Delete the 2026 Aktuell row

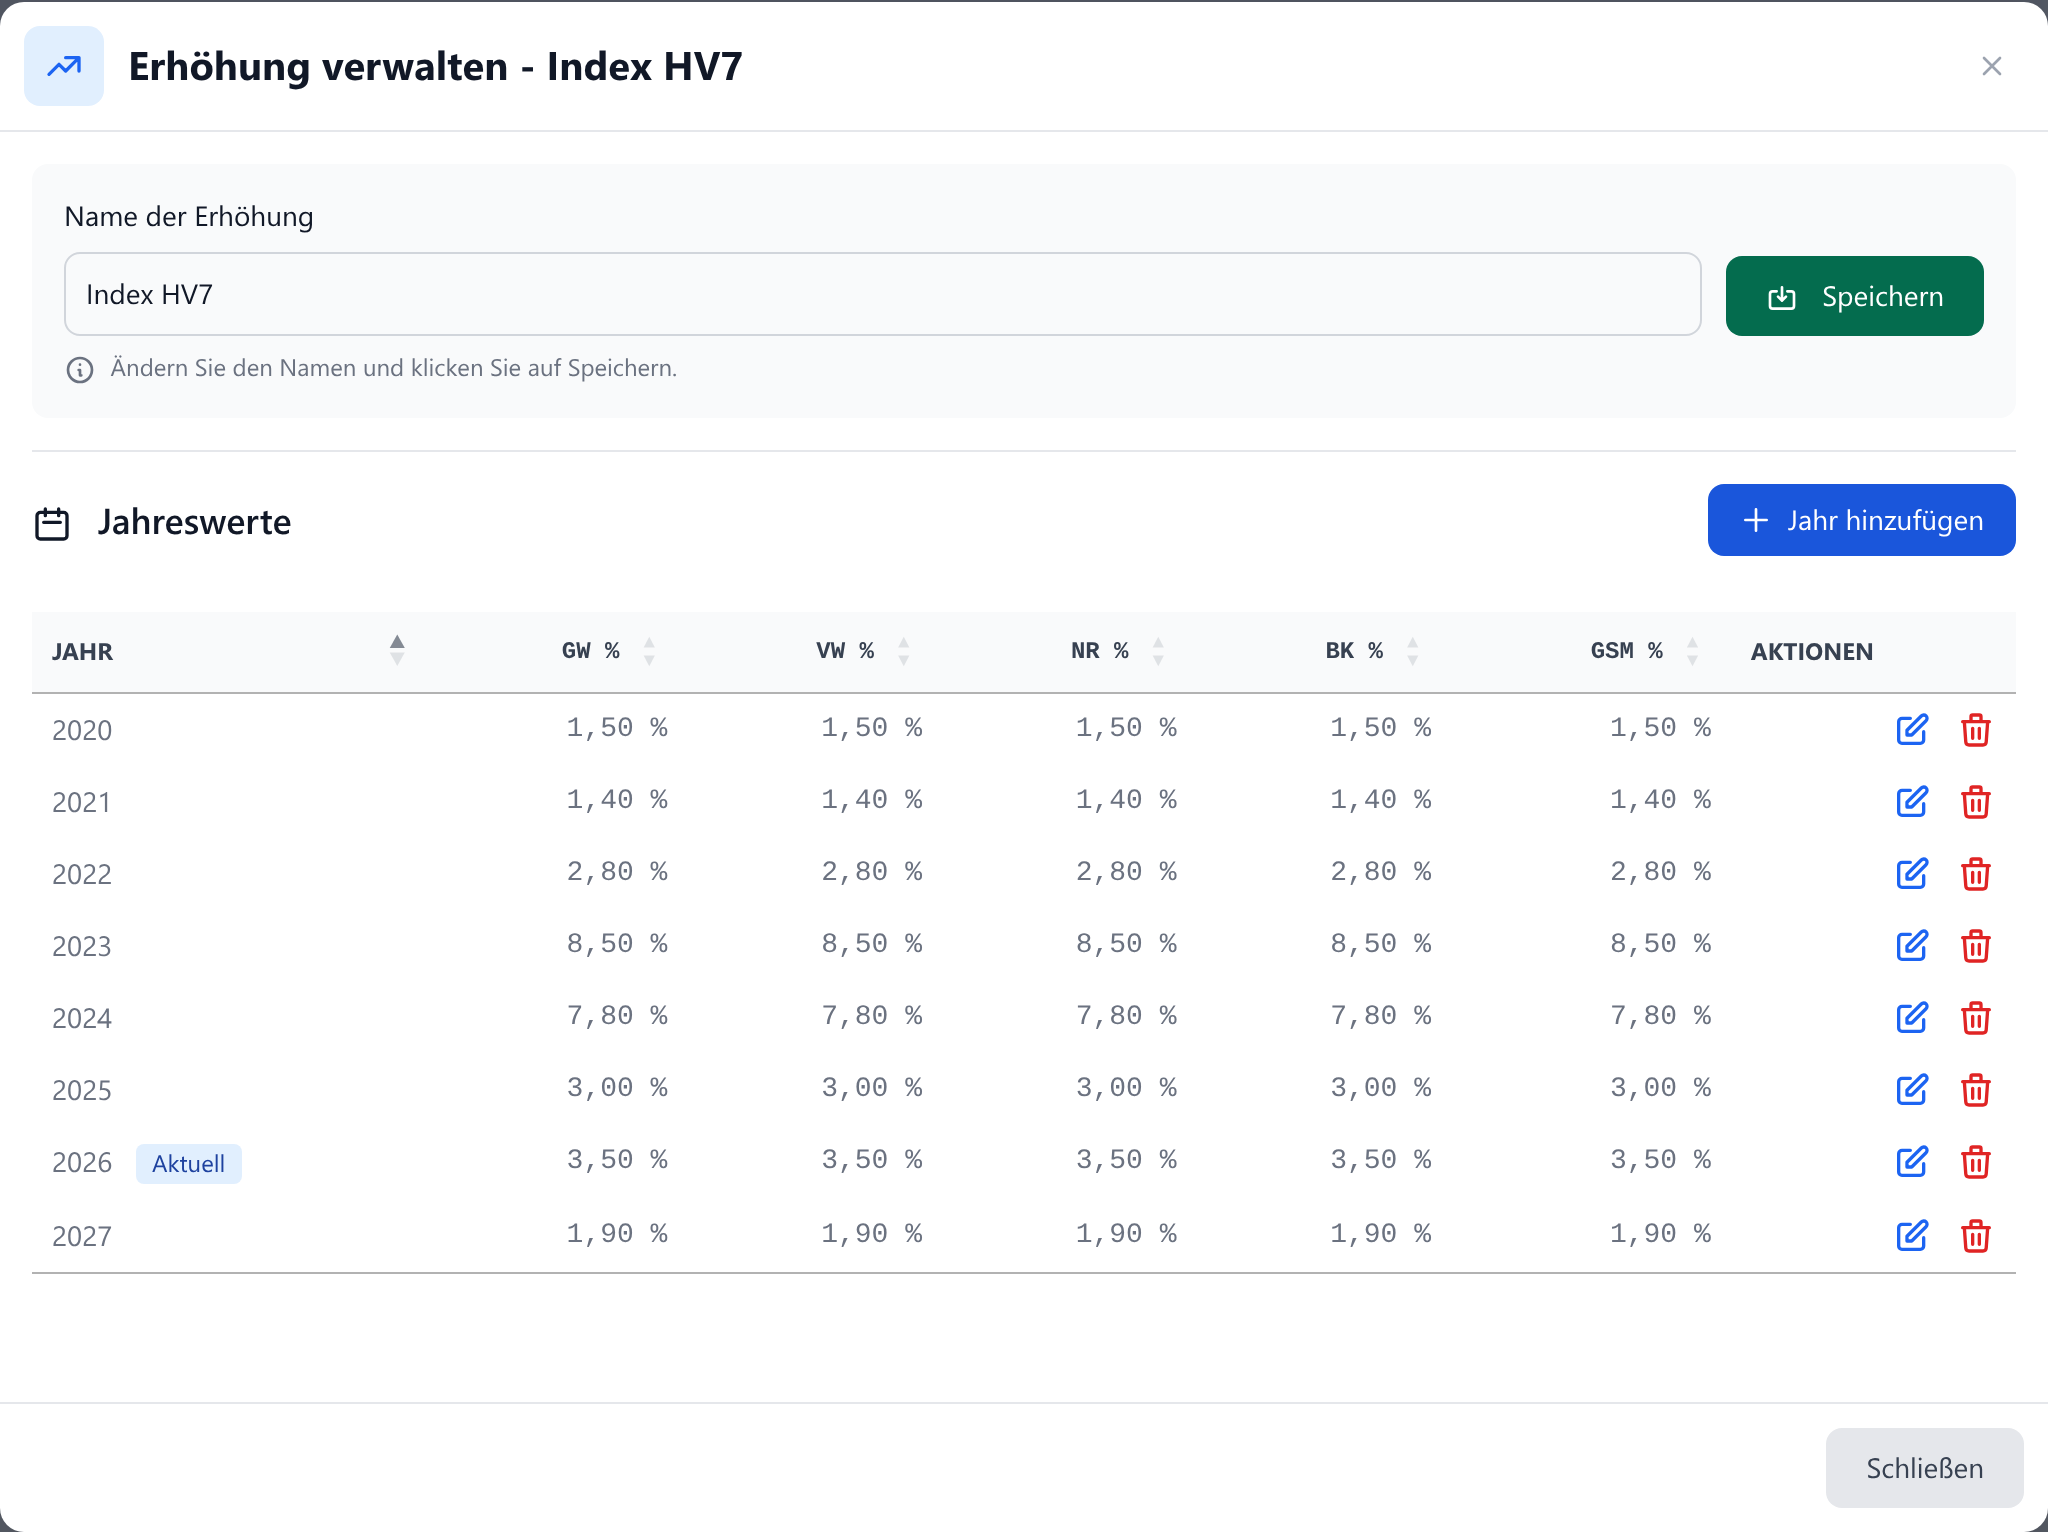click(x=1975, y=1162)
